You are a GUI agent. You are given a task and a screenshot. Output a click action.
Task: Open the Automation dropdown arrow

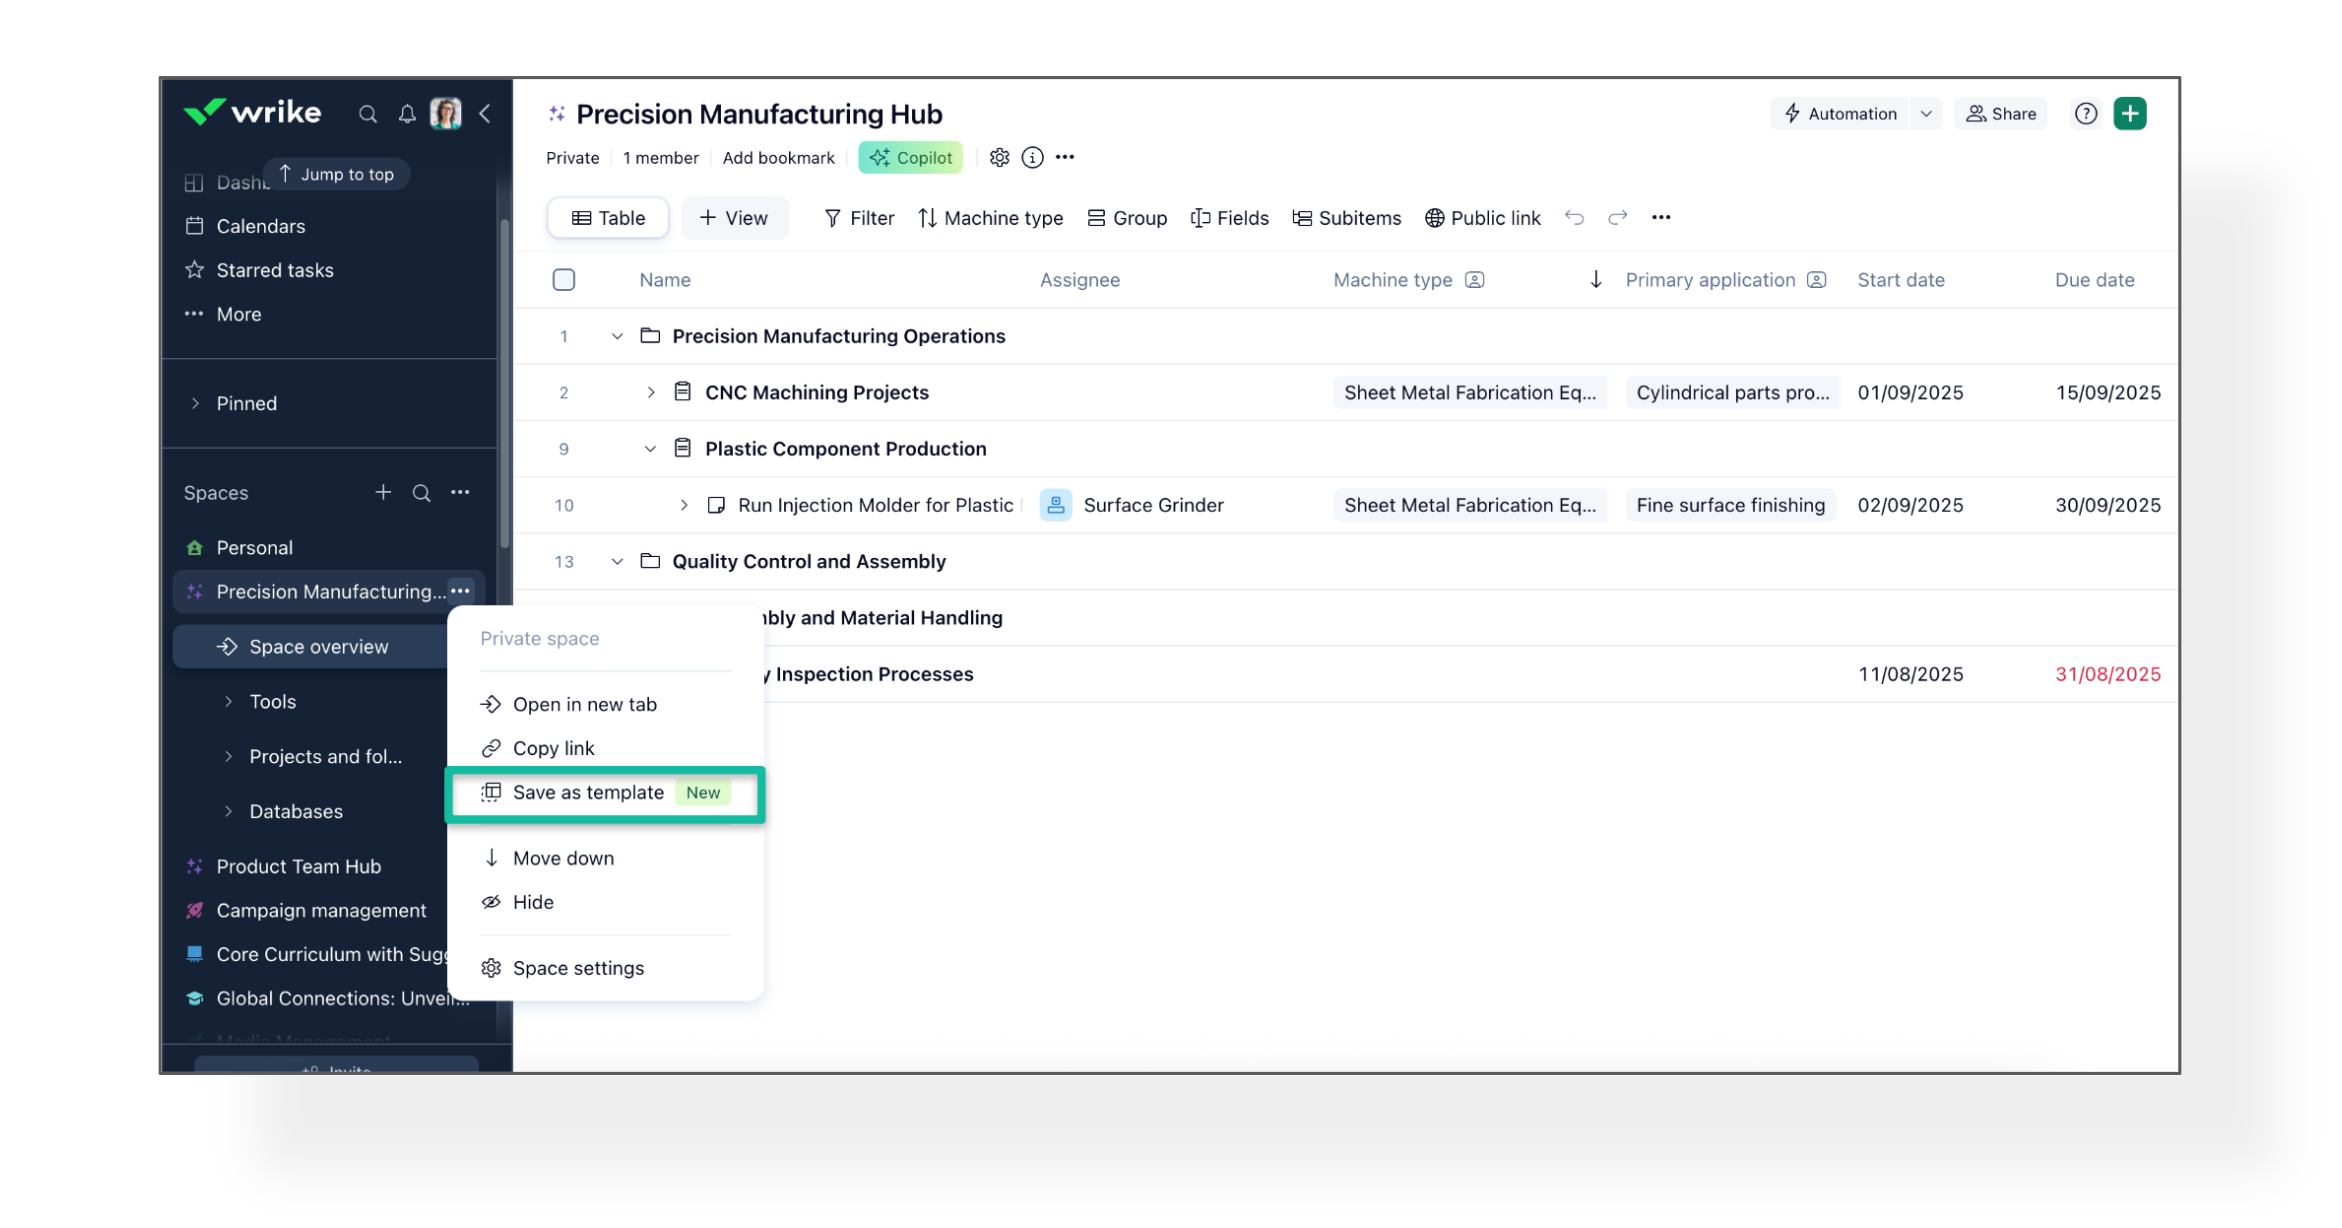[1926, 114]
